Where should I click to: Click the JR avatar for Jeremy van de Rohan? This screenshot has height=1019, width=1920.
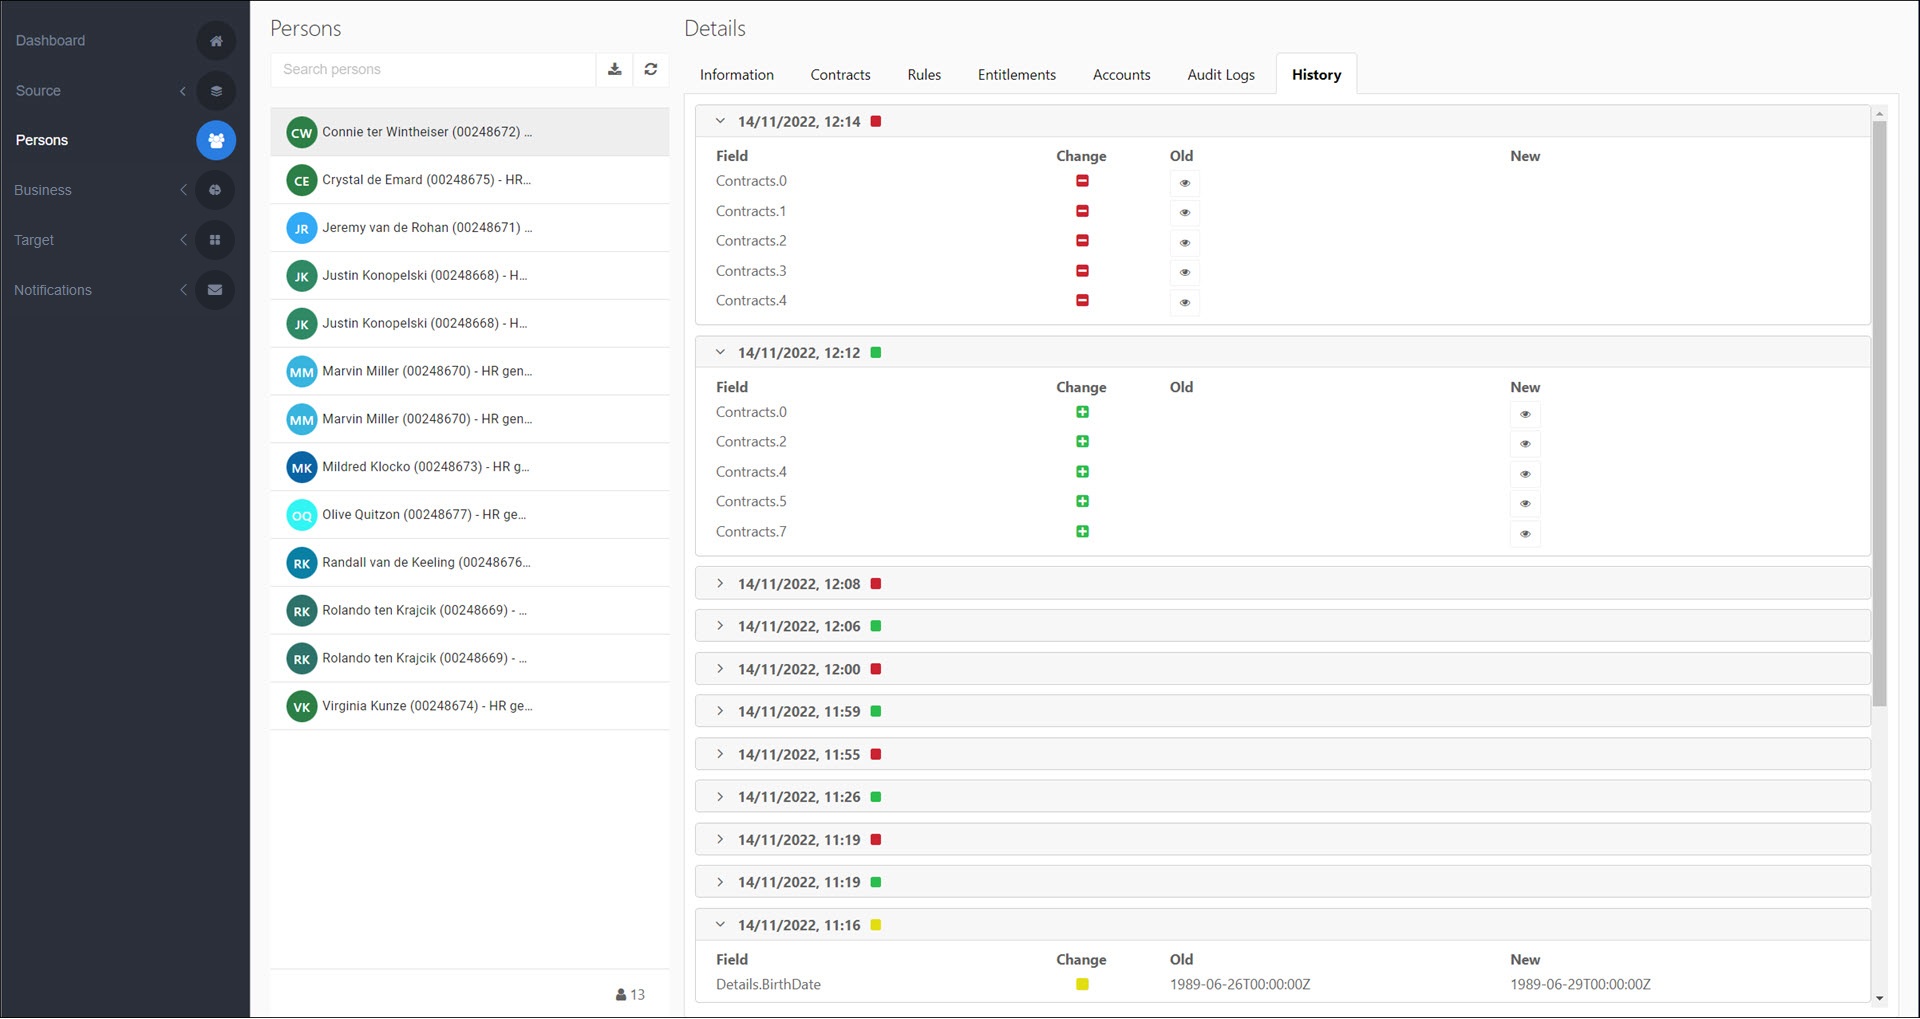[301, 229]
